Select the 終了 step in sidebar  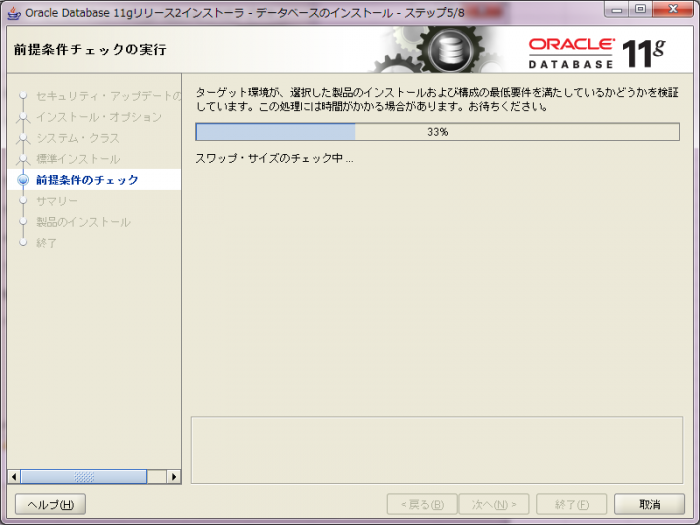click(x=46, y=243)
